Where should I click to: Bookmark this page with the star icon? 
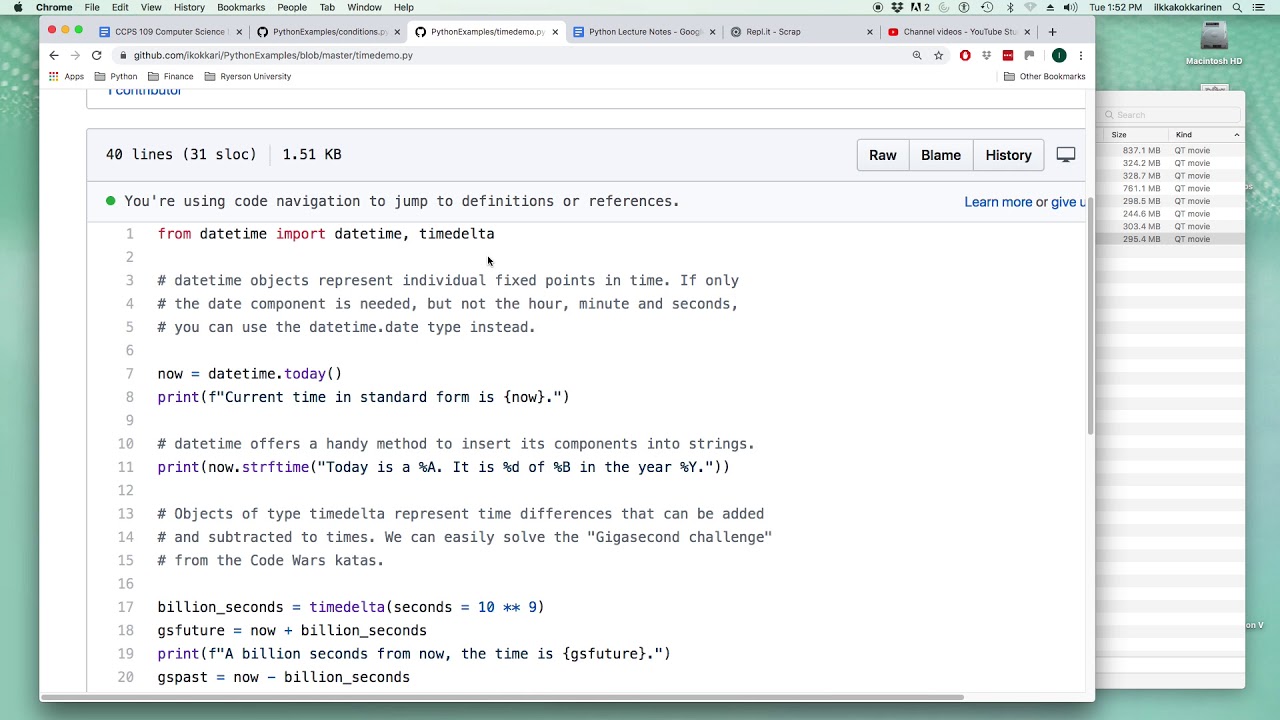click(938, 56)
